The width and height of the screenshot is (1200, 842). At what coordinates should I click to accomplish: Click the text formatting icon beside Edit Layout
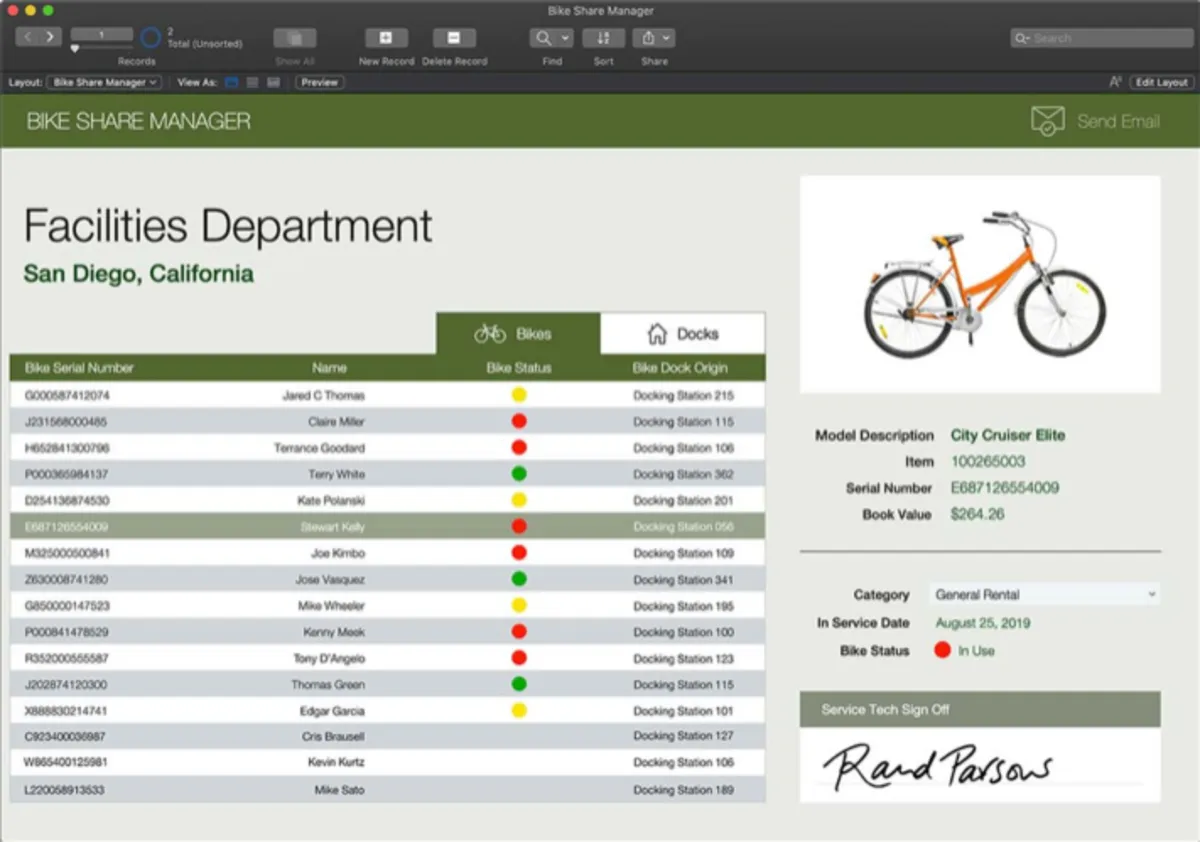1115,82
